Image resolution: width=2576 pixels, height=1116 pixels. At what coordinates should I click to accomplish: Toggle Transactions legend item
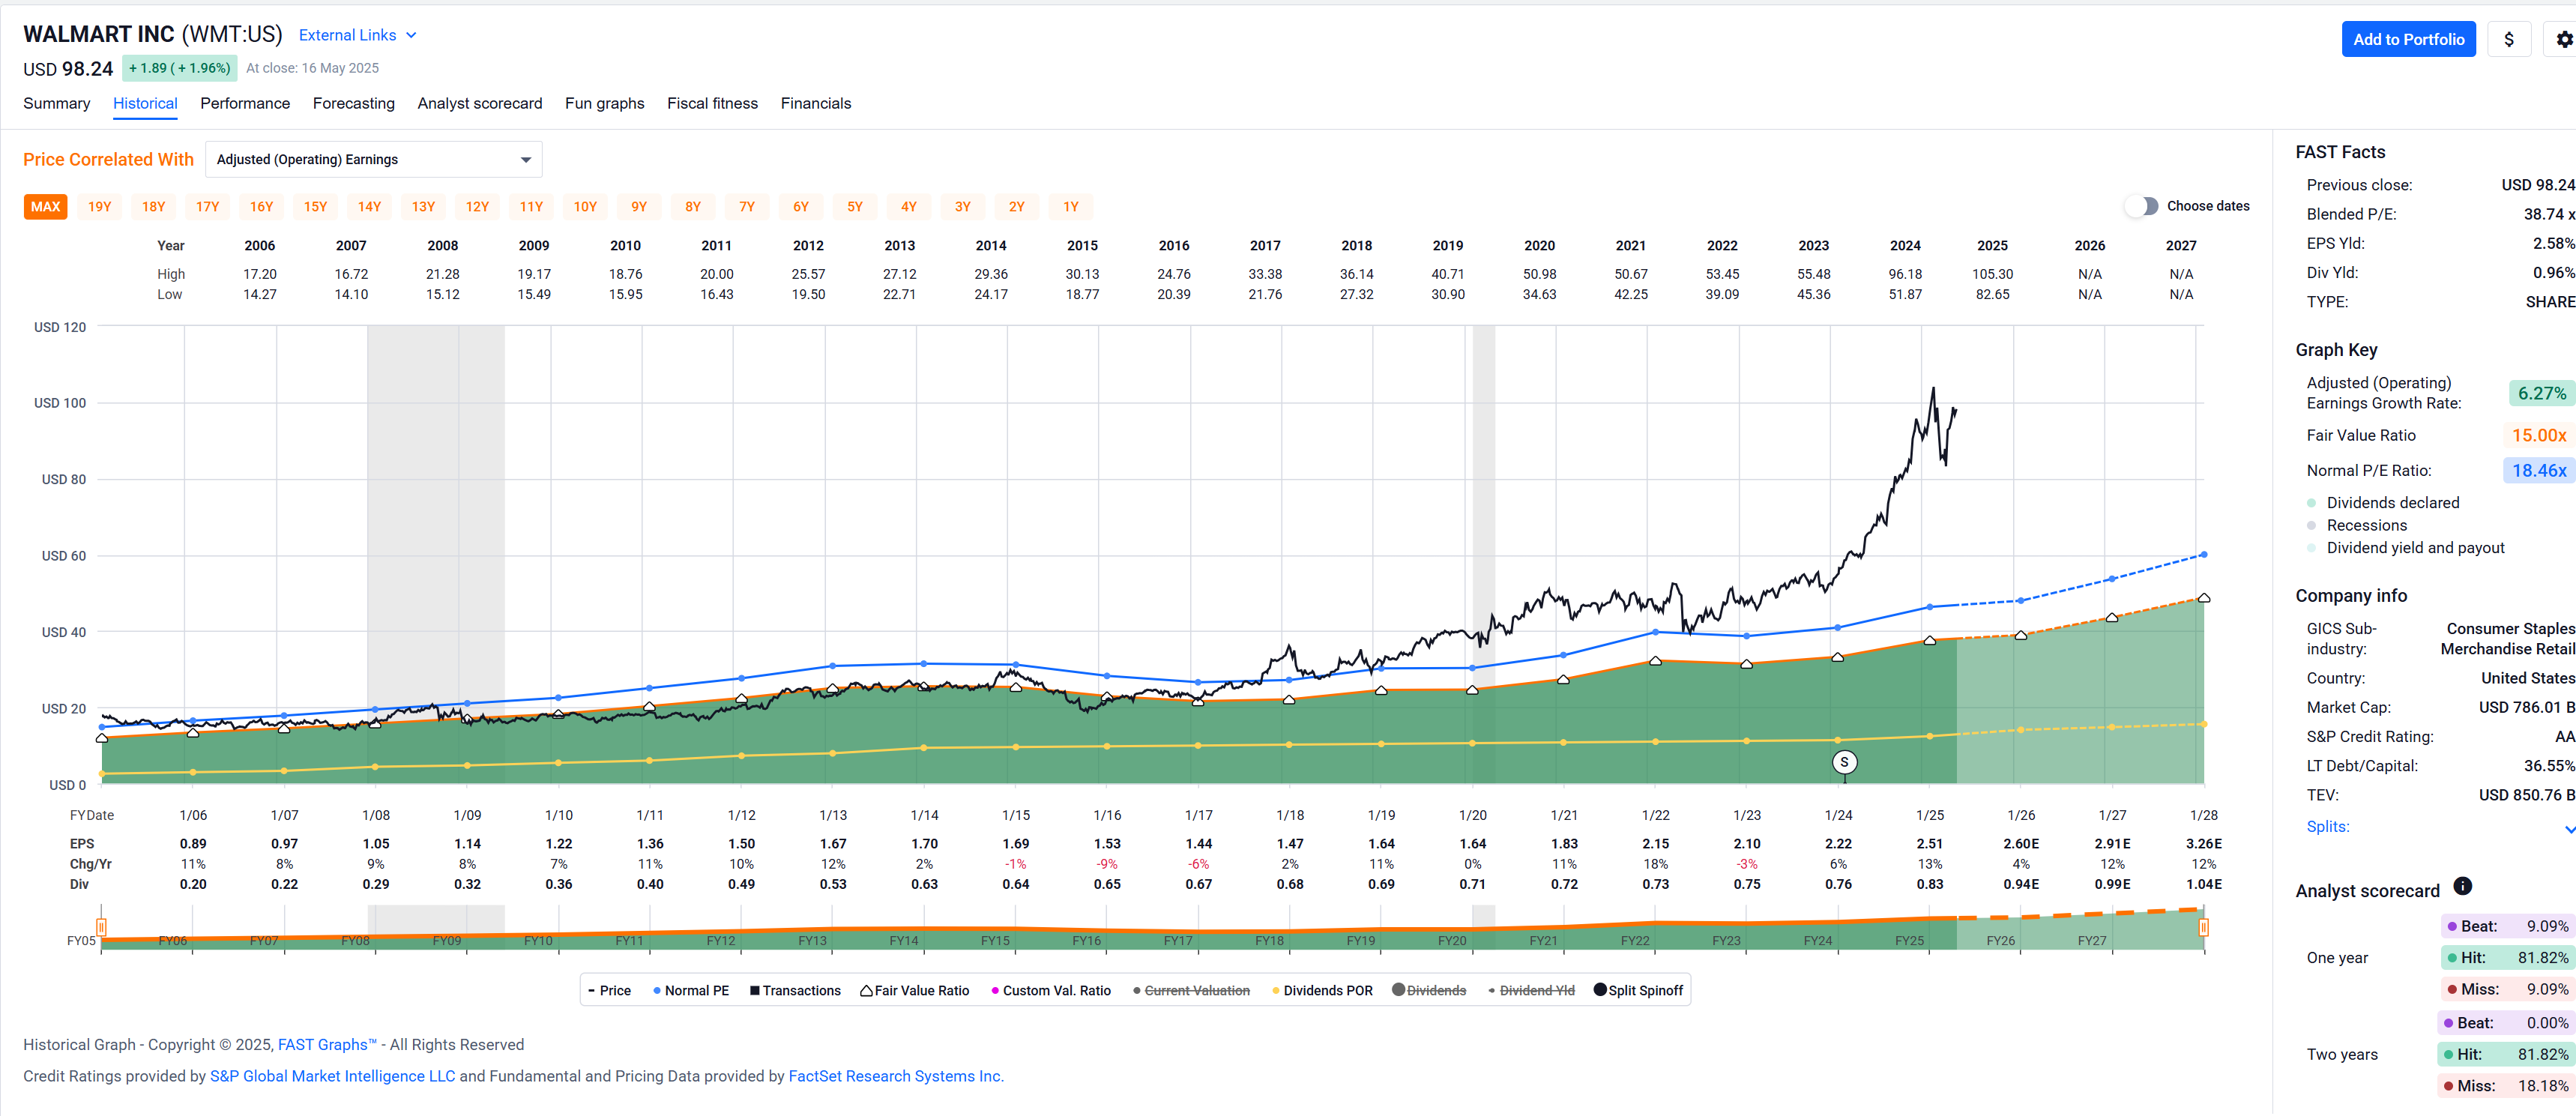795,991
